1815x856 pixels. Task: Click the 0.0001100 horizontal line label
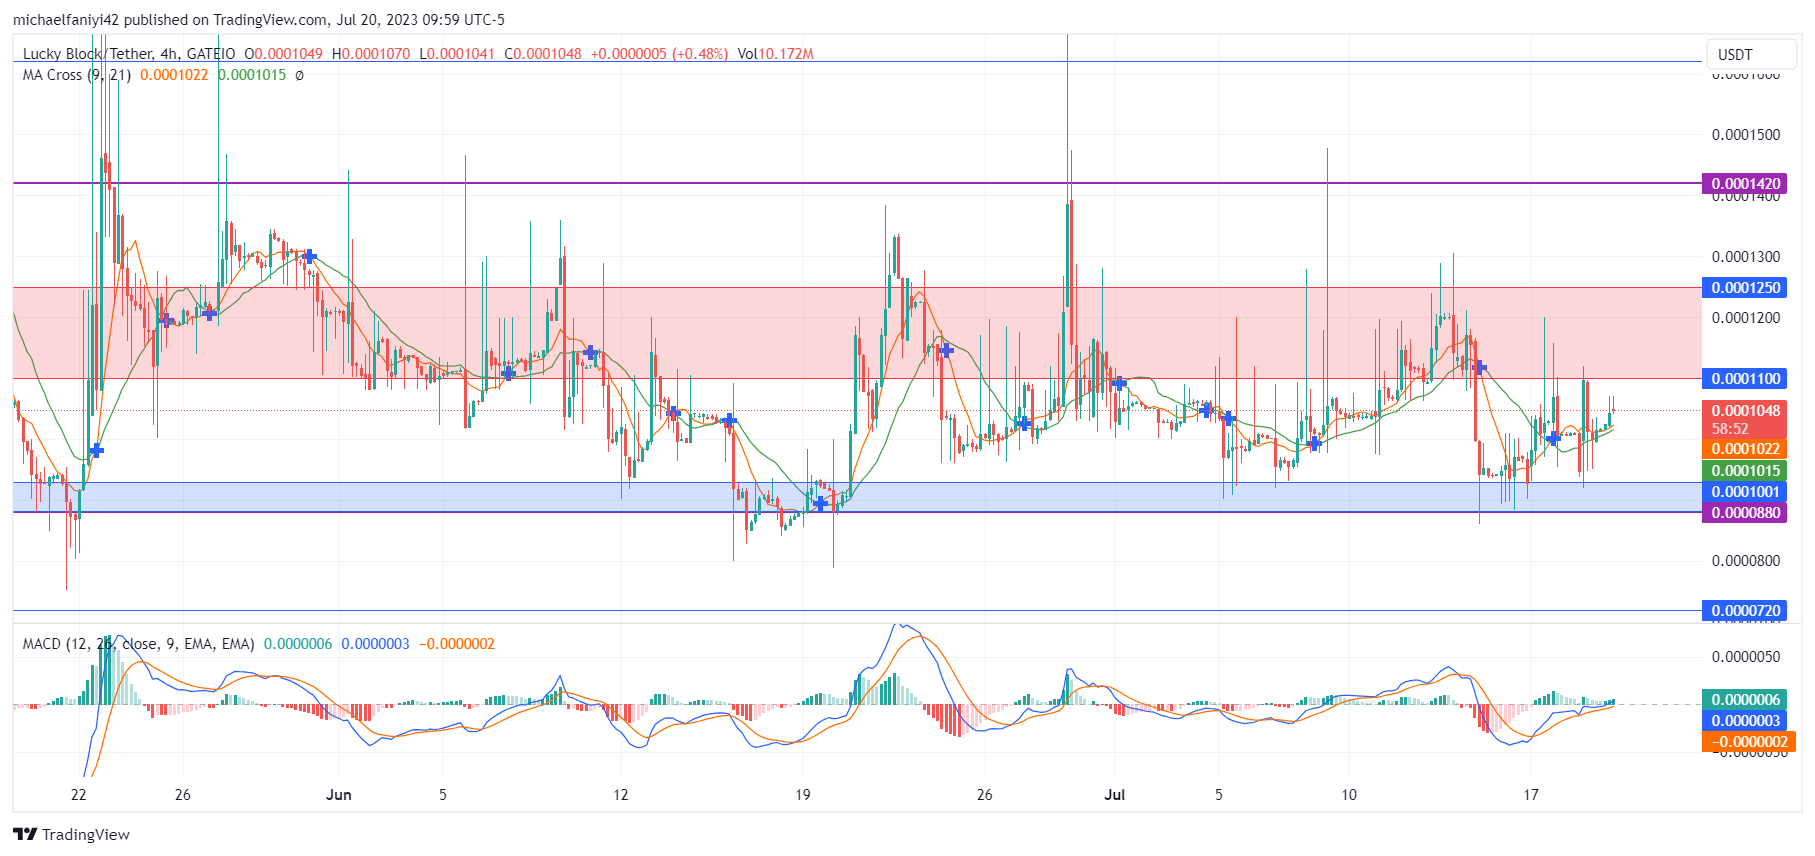tap(1746, 379)
